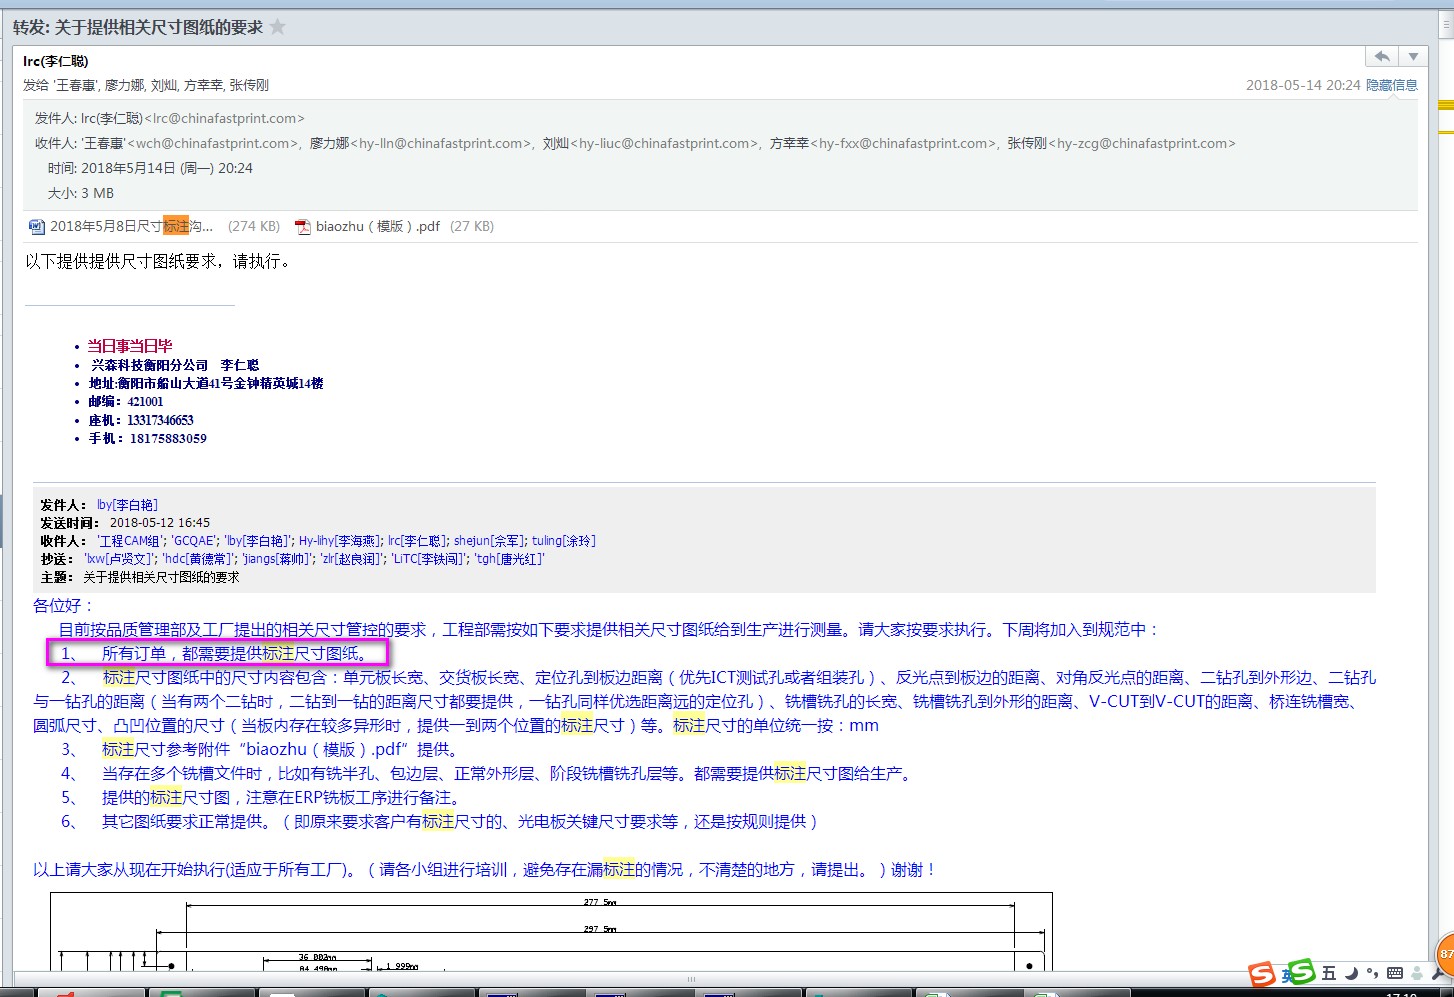Click the size line 大小: 3 MB
The height and width of the screenshot is (997, 1454).
click(81, 193)
